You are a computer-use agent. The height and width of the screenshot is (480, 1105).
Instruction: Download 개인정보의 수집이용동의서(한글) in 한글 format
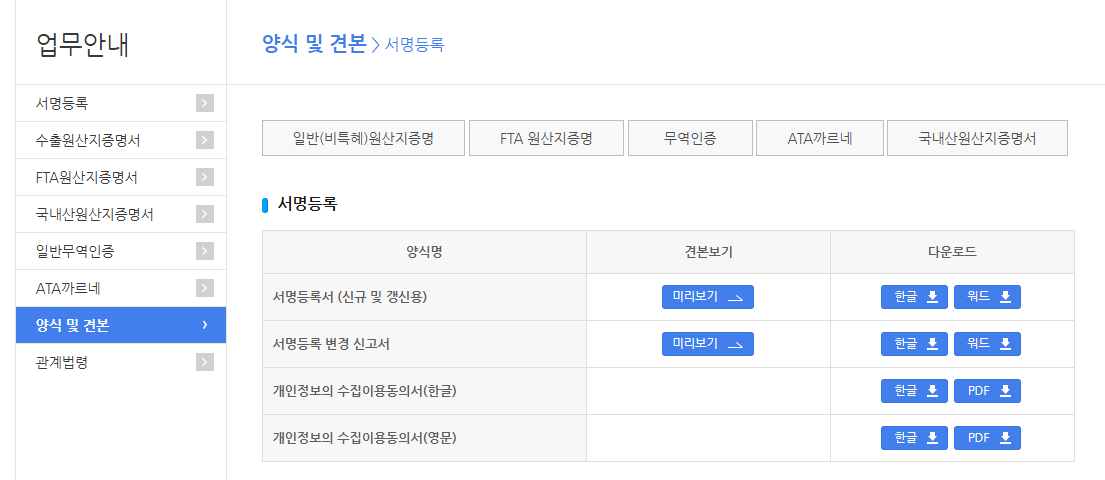[x=914, y=391]
